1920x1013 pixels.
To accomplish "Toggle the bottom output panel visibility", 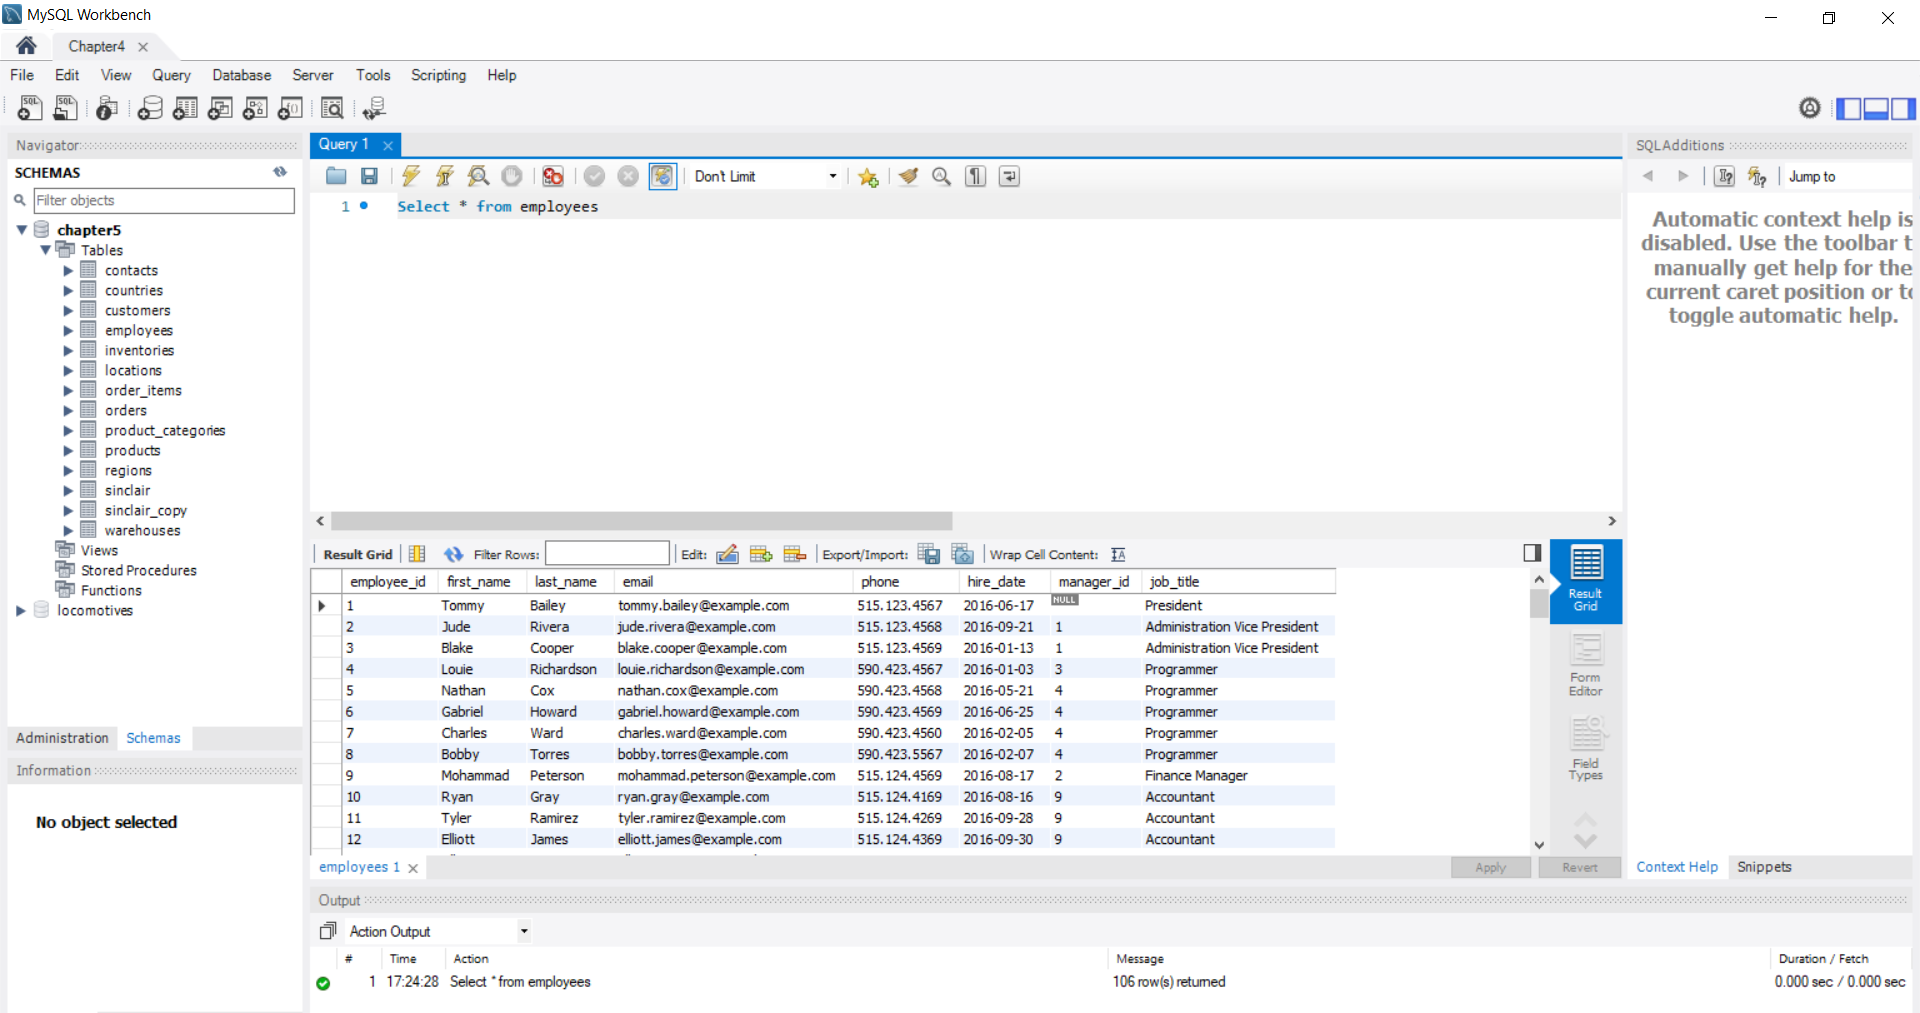I will (x=1876, y=108).
